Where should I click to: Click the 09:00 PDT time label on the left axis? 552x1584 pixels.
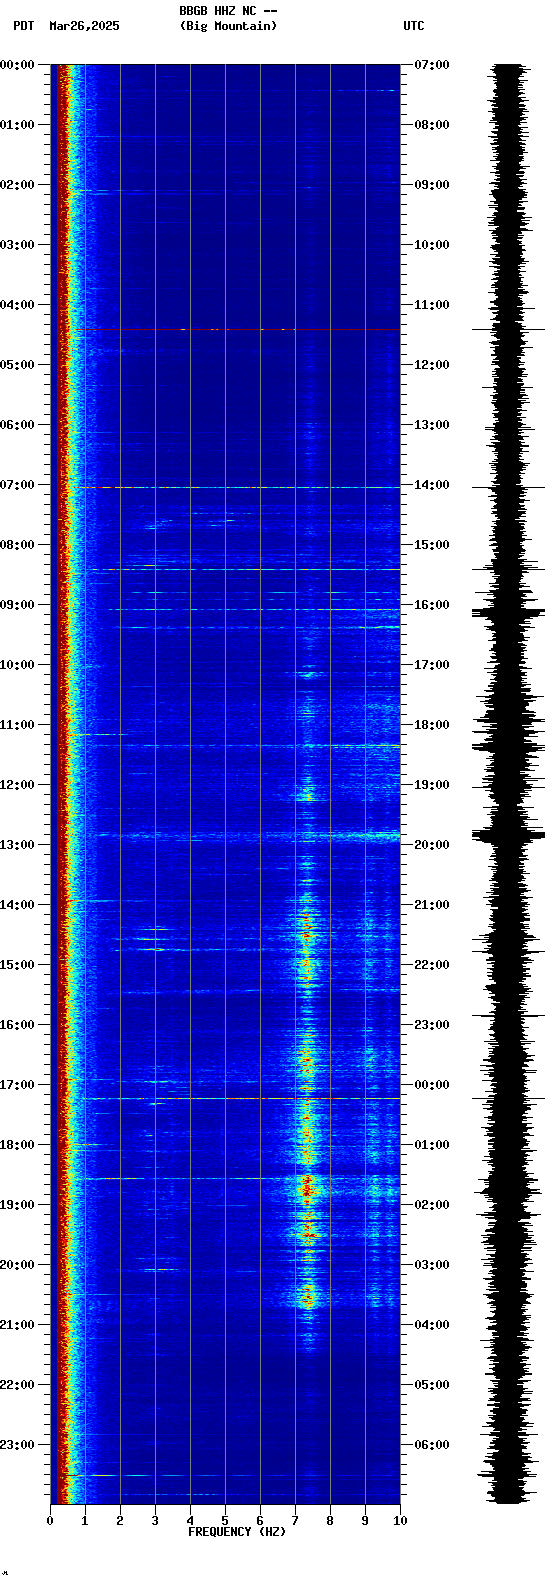point(17,605)
